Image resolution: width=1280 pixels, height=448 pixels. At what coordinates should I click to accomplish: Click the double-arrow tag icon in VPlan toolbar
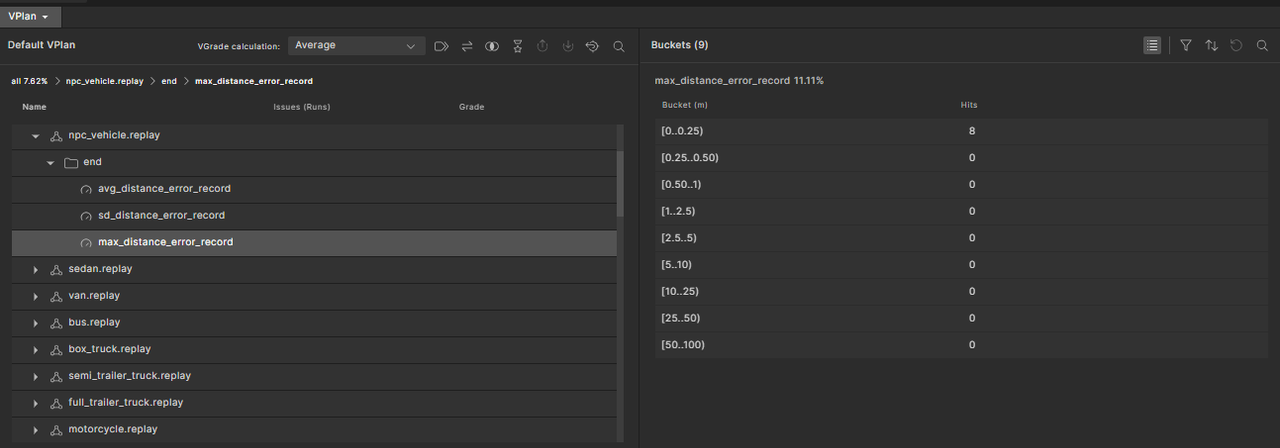tap(441, 46)
